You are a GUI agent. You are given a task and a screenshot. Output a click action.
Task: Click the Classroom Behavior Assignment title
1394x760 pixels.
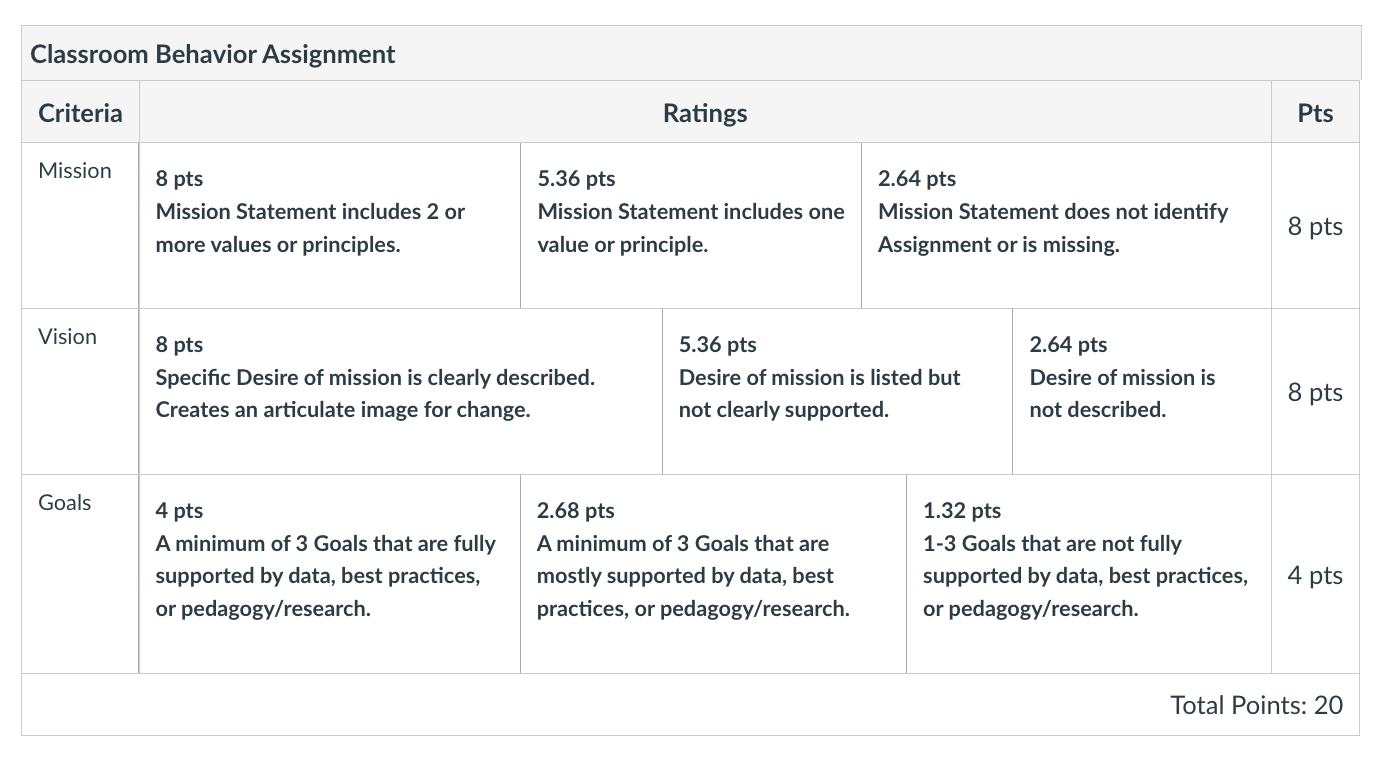coord(213,54)
